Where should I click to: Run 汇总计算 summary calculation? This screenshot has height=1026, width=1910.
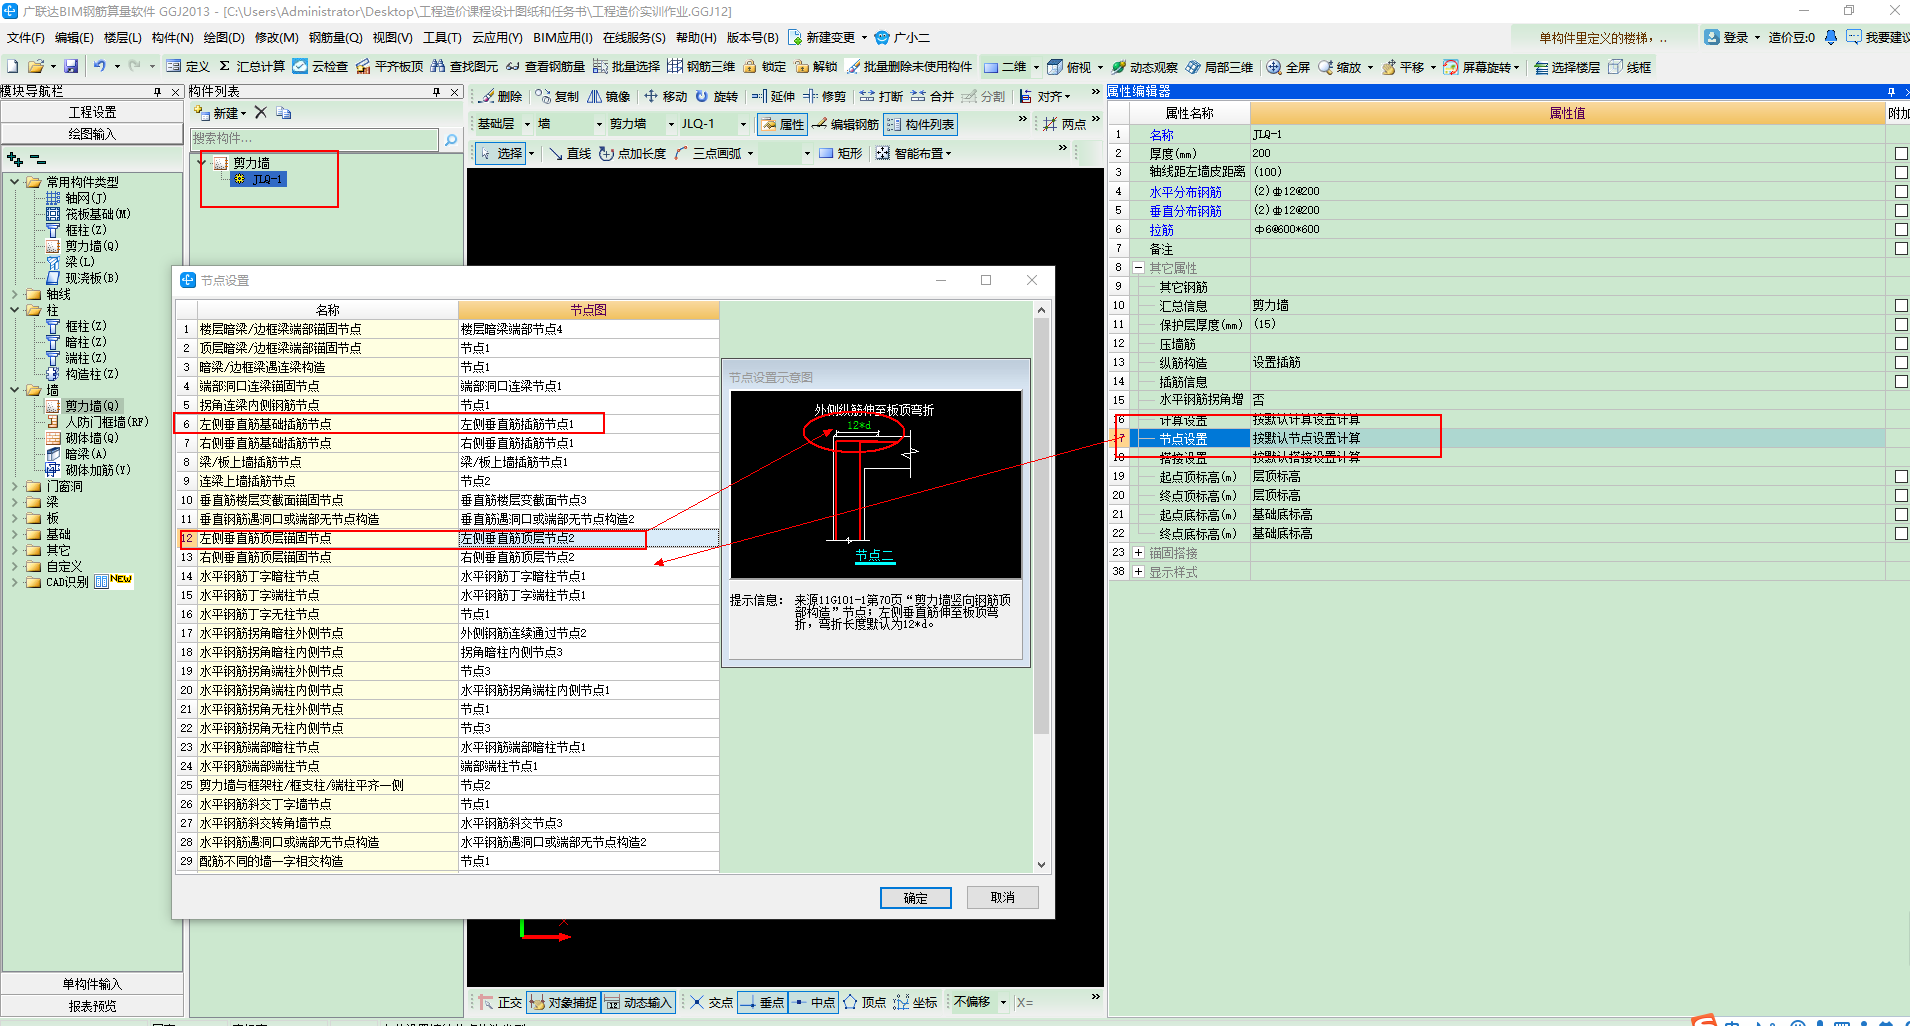pos(252,66)
